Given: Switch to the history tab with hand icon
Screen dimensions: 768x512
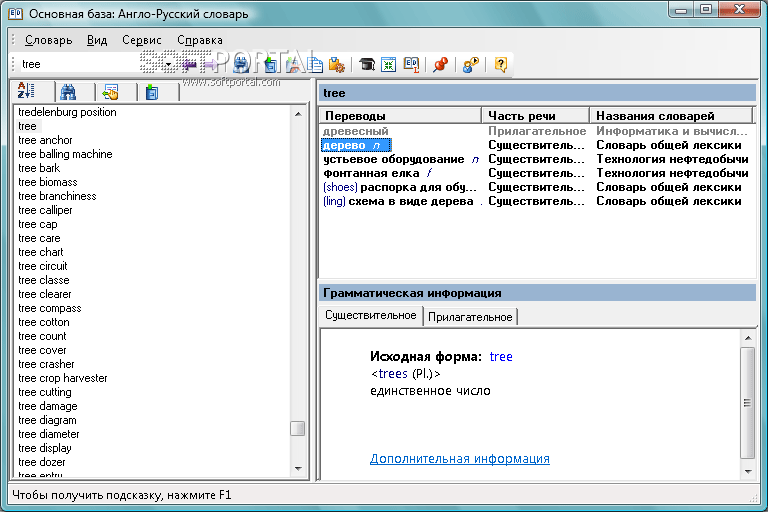Looking at the screenshot, I should coord(111,92).
